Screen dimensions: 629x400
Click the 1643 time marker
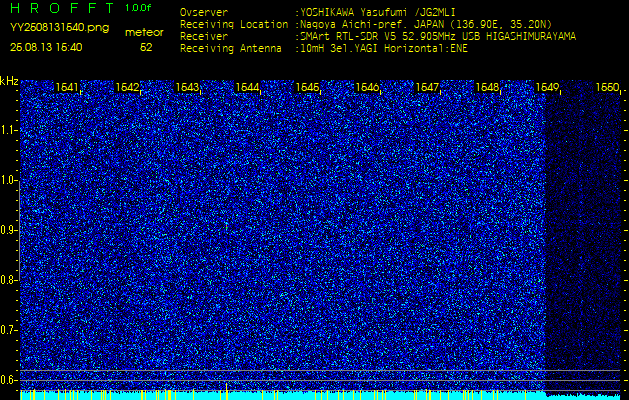point(187,87)
